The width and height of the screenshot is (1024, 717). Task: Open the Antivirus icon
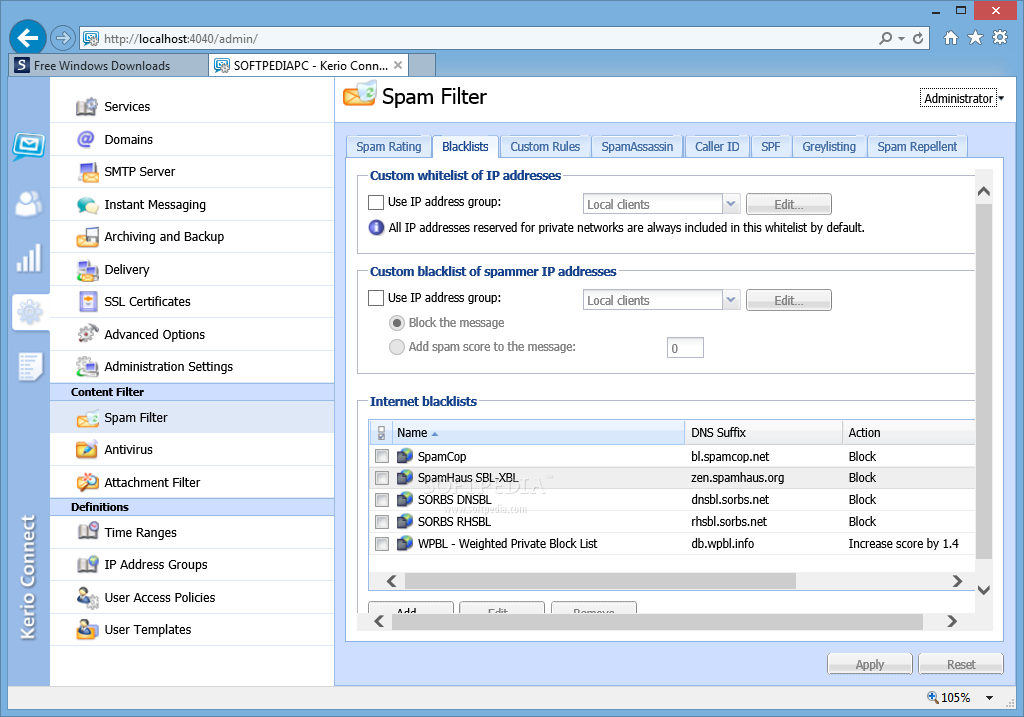coord(87,449)
